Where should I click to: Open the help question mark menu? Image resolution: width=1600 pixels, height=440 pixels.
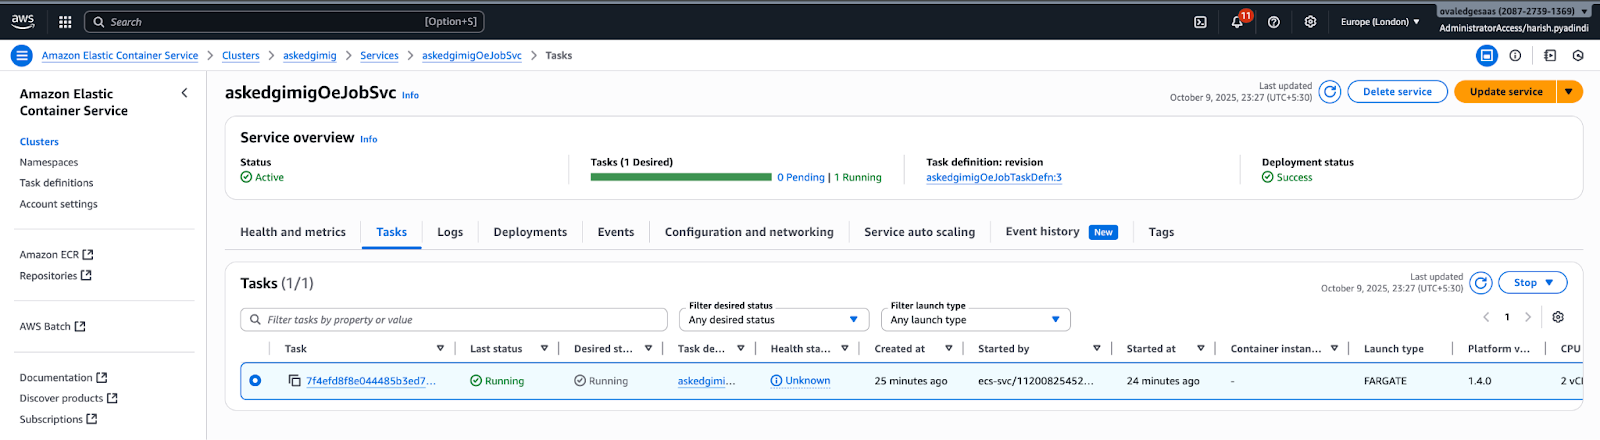(x=1273, y=22)
